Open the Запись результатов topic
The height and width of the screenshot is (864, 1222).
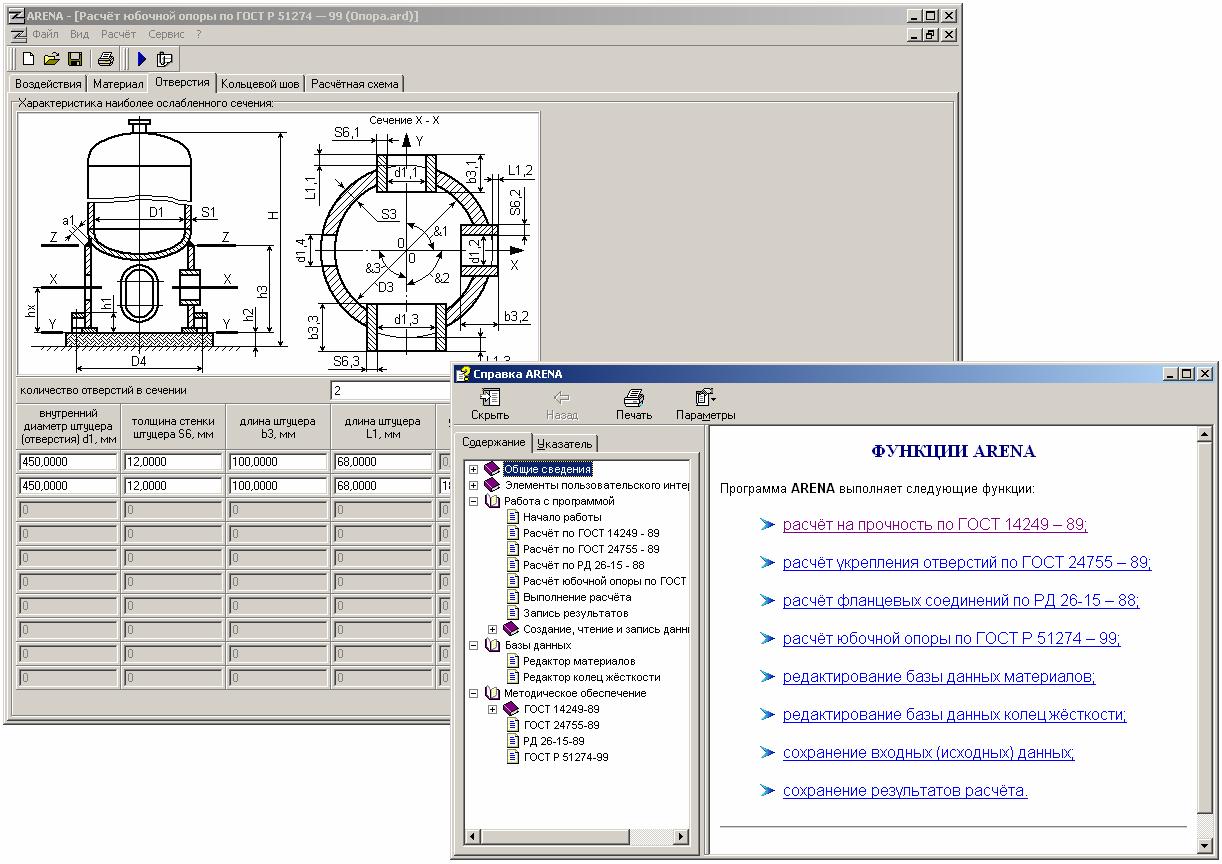(575, 613)
